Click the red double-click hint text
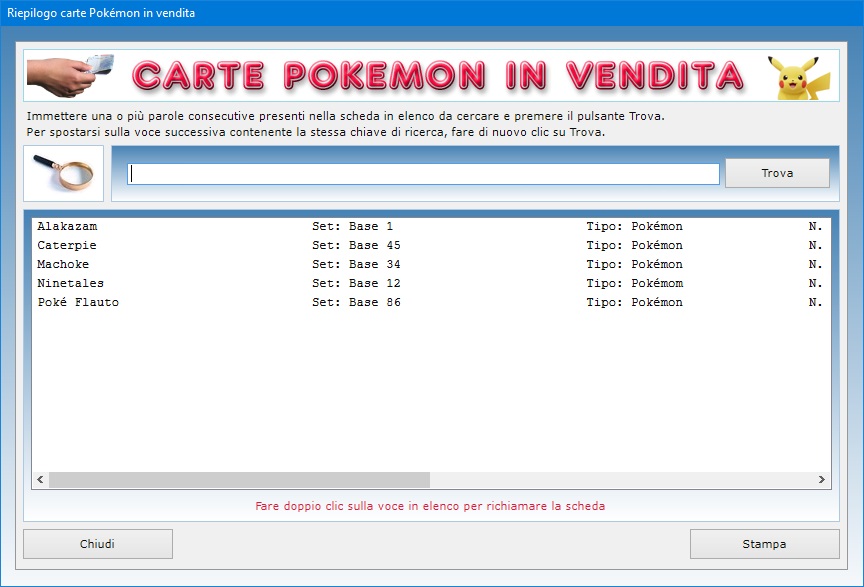The image size is (864, 587). pyautogui.click(x=430, y=506)
